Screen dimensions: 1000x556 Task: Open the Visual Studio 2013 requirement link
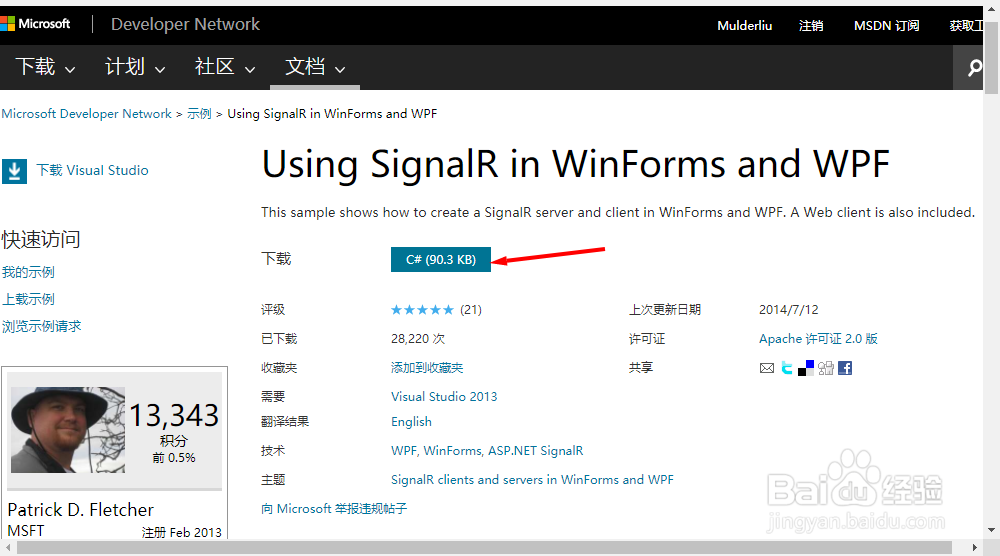click(x=444, y=397)
